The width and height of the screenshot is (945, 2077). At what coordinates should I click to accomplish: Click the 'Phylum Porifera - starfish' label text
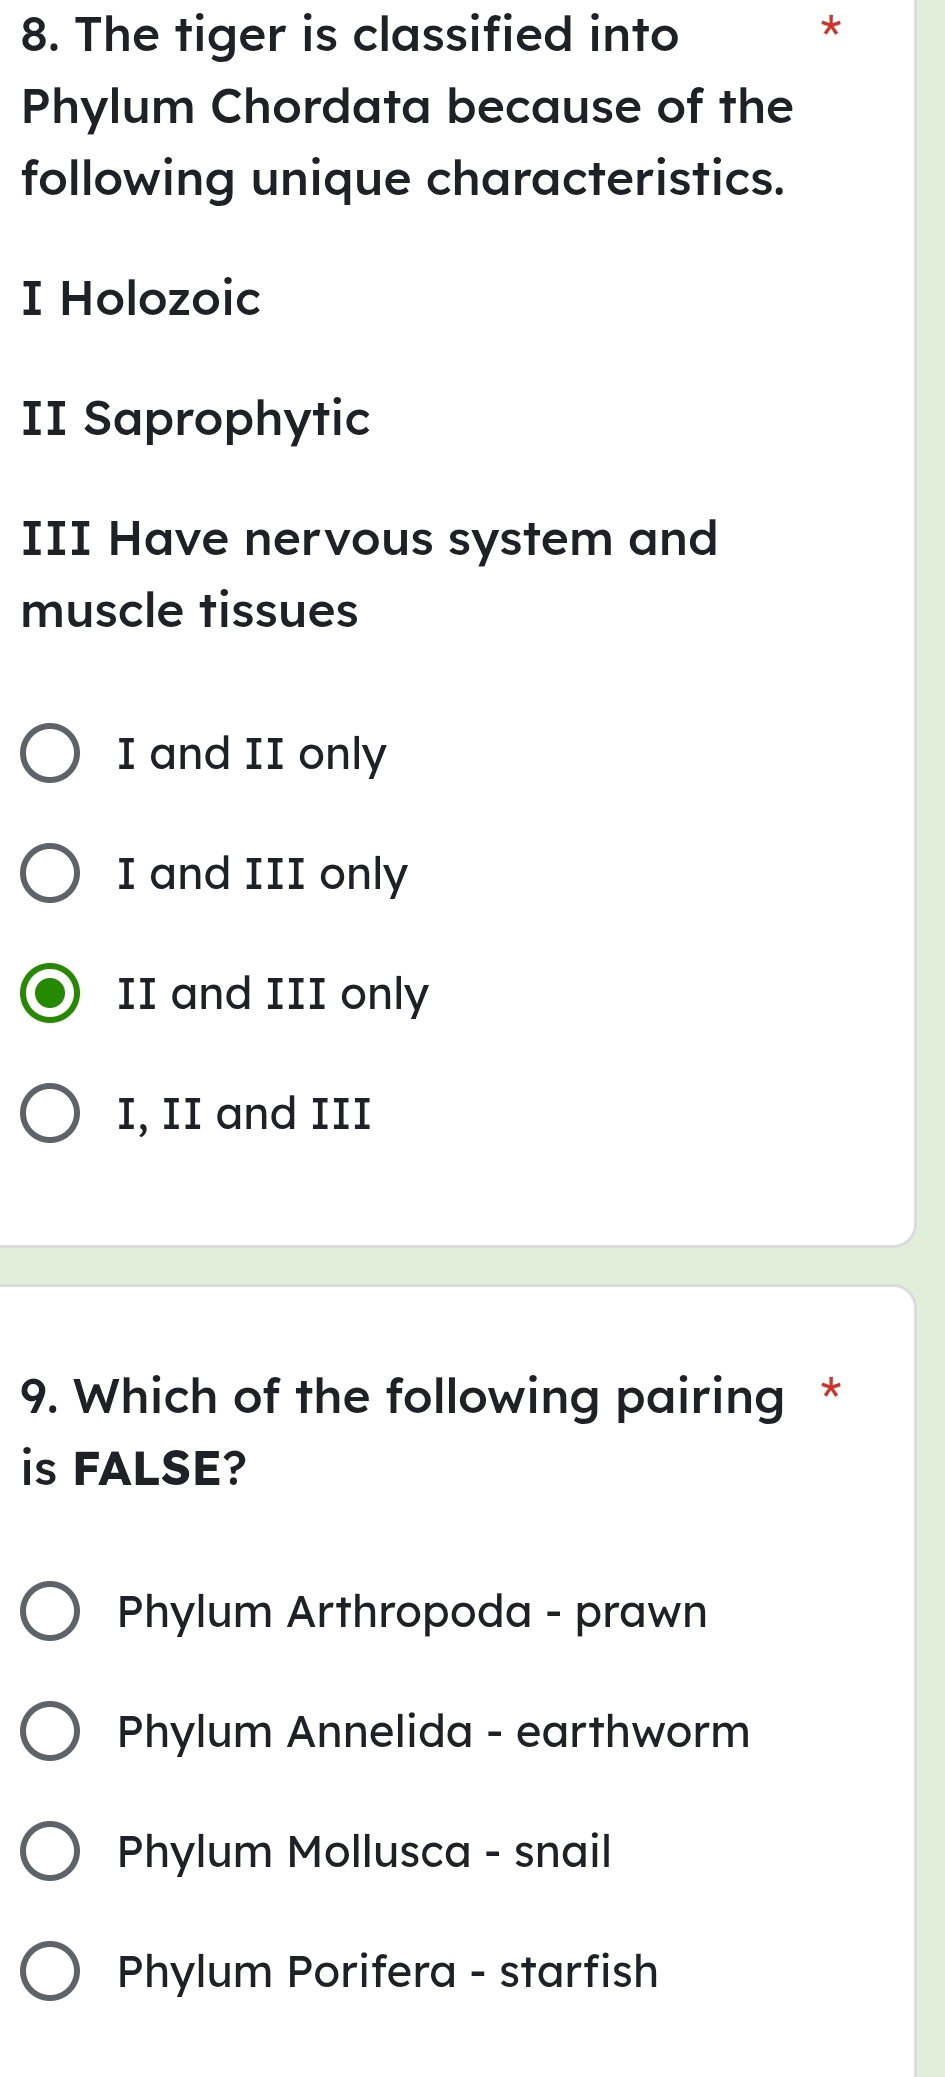(388, 1972)
